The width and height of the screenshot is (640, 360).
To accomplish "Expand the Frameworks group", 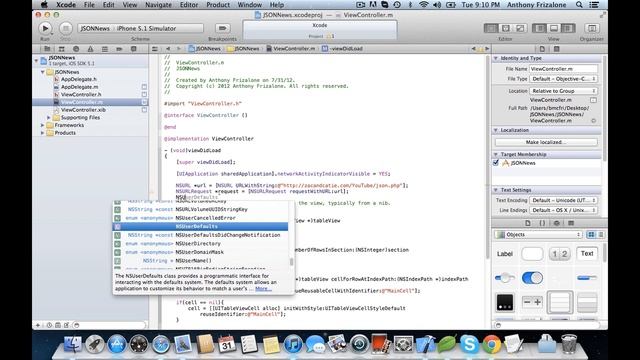I will [x=42, y=125].
